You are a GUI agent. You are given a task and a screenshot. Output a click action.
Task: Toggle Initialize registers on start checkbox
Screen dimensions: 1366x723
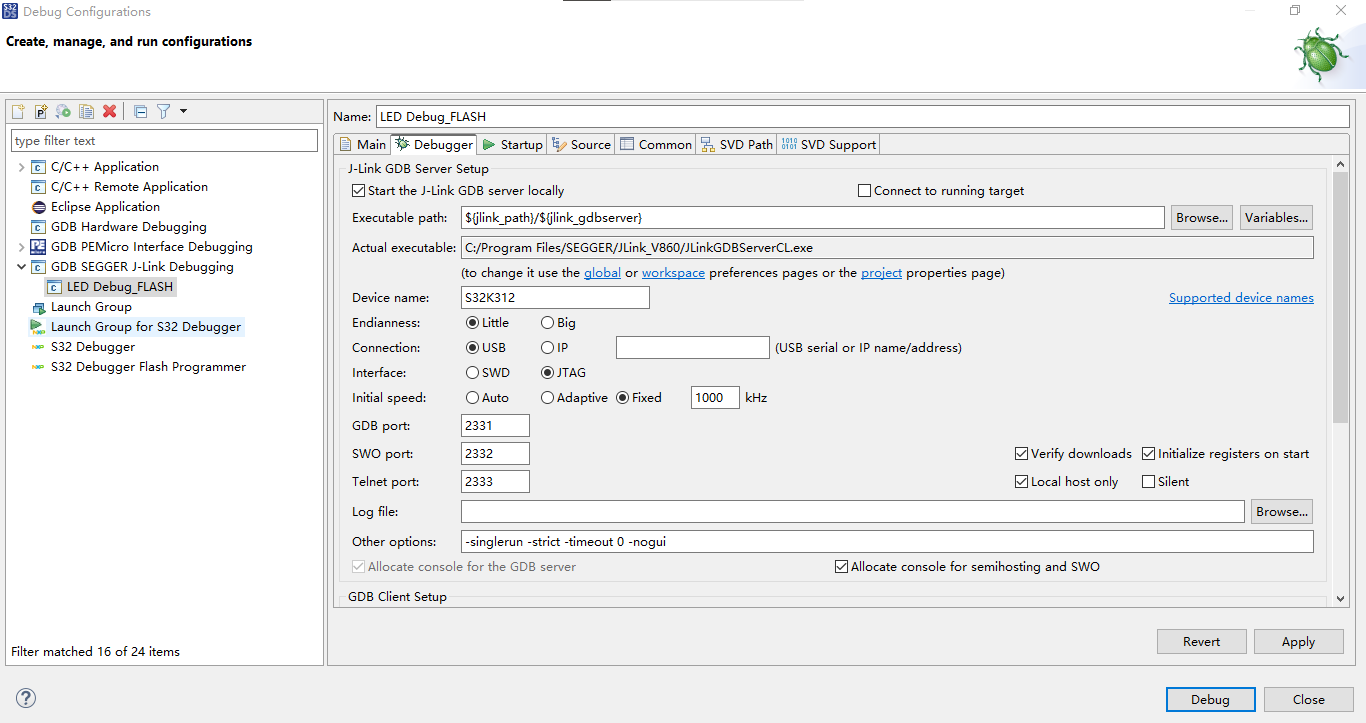pos(1149,454)
